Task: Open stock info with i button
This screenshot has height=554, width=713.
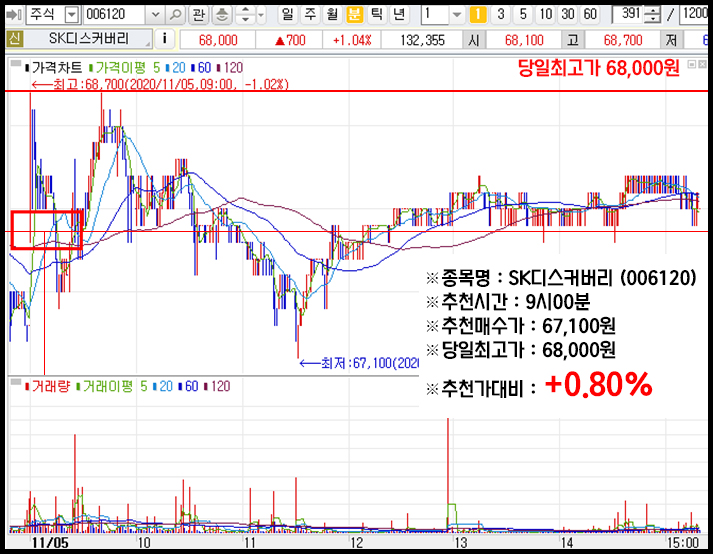Action: point(165,39)
